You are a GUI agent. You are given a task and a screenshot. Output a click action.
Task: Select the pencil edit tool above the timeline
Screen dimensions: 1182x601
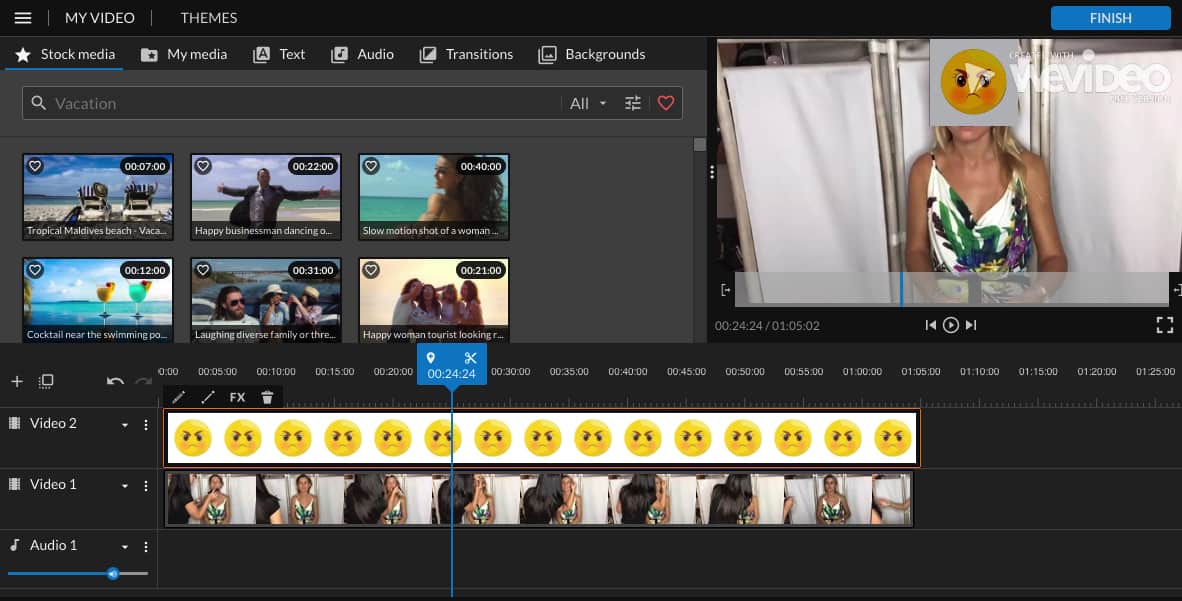(179, 397)
